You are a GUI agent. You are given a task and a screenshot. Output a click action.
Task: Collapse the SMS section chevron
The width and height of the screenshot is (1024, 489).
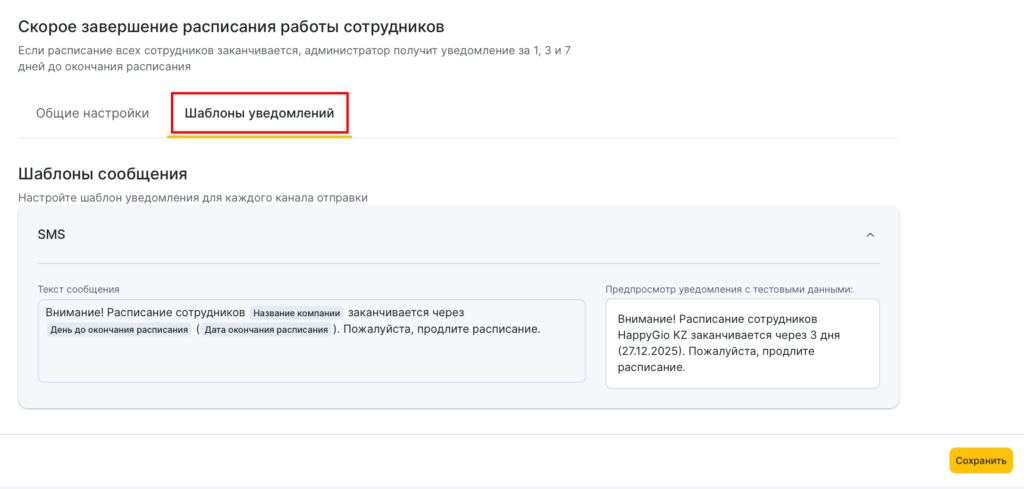870,235
